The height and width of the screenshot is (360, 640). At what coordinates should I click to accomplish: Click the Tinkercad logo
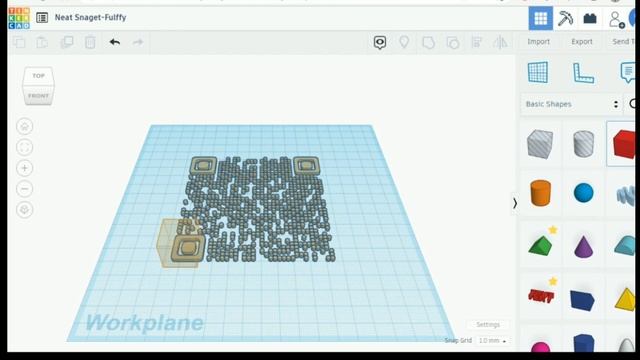click(x=19, y=18)
